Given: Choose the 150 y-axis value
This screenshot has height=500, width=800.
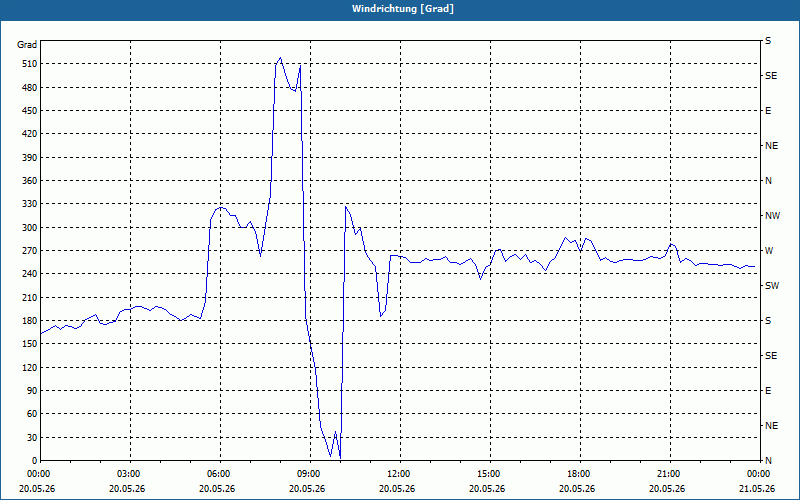Looking at the screenshot, I should 30,344.
